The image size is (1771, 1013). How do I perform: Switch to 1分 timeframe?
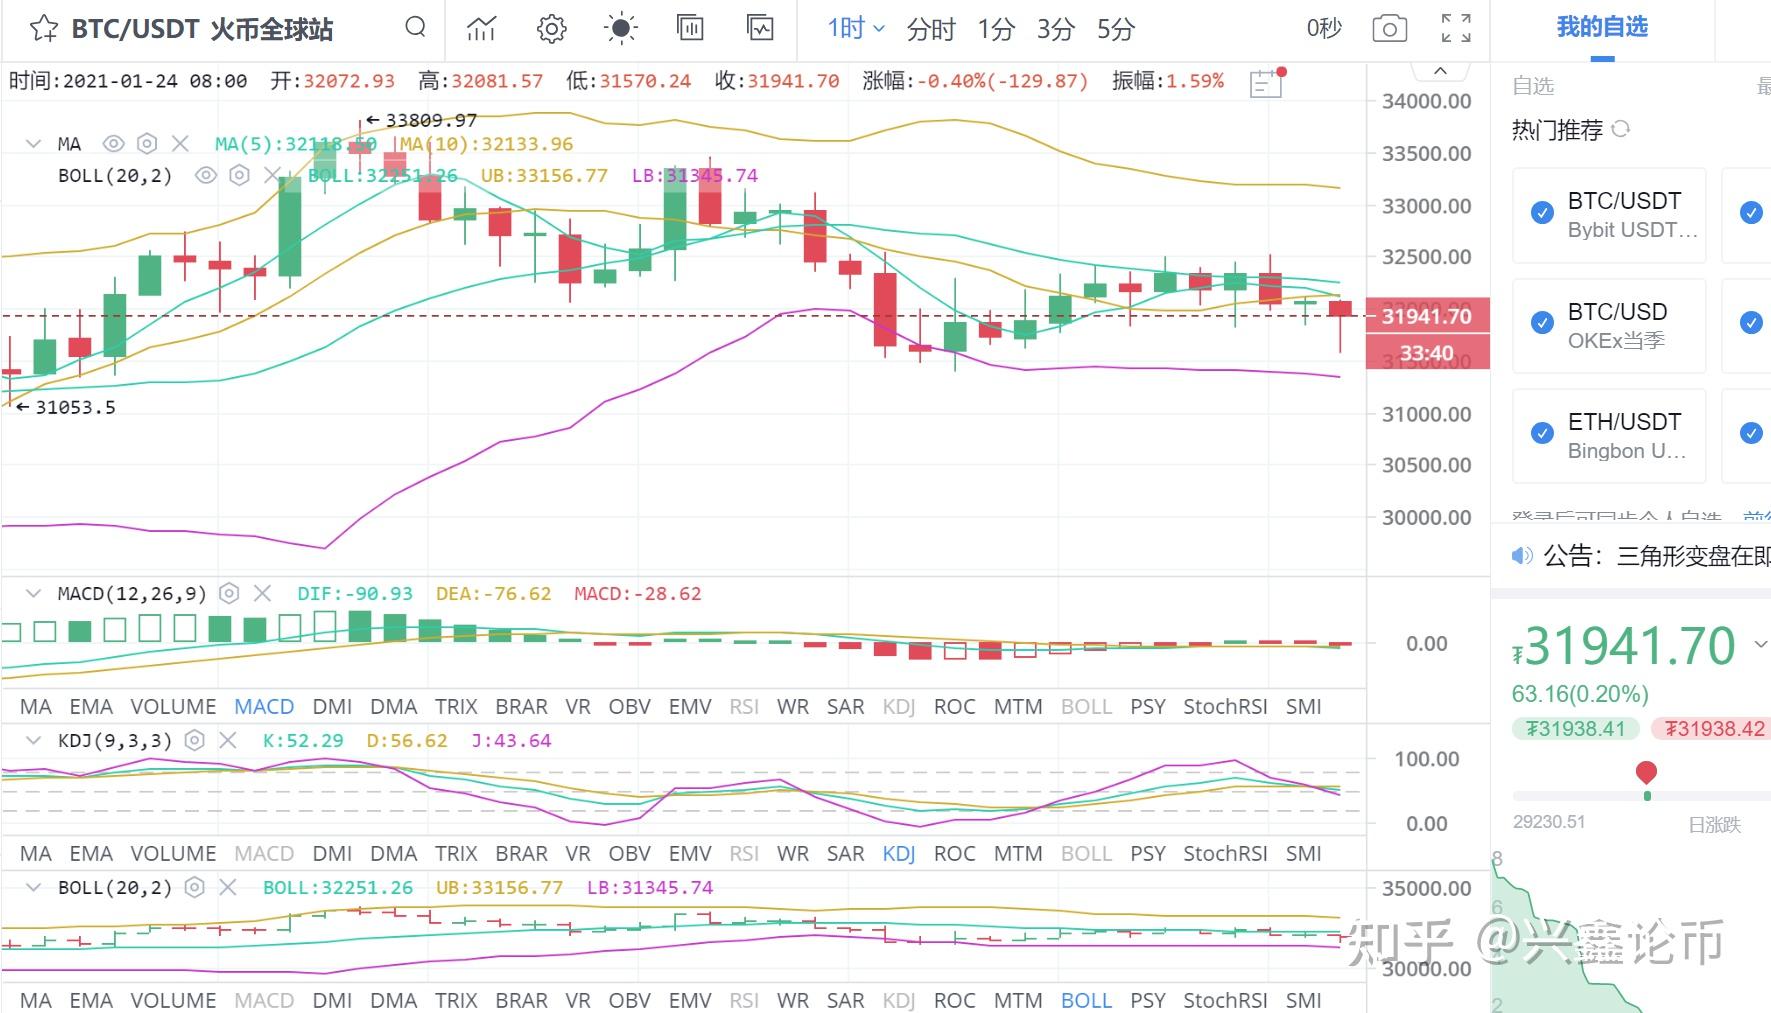point(996,29)
